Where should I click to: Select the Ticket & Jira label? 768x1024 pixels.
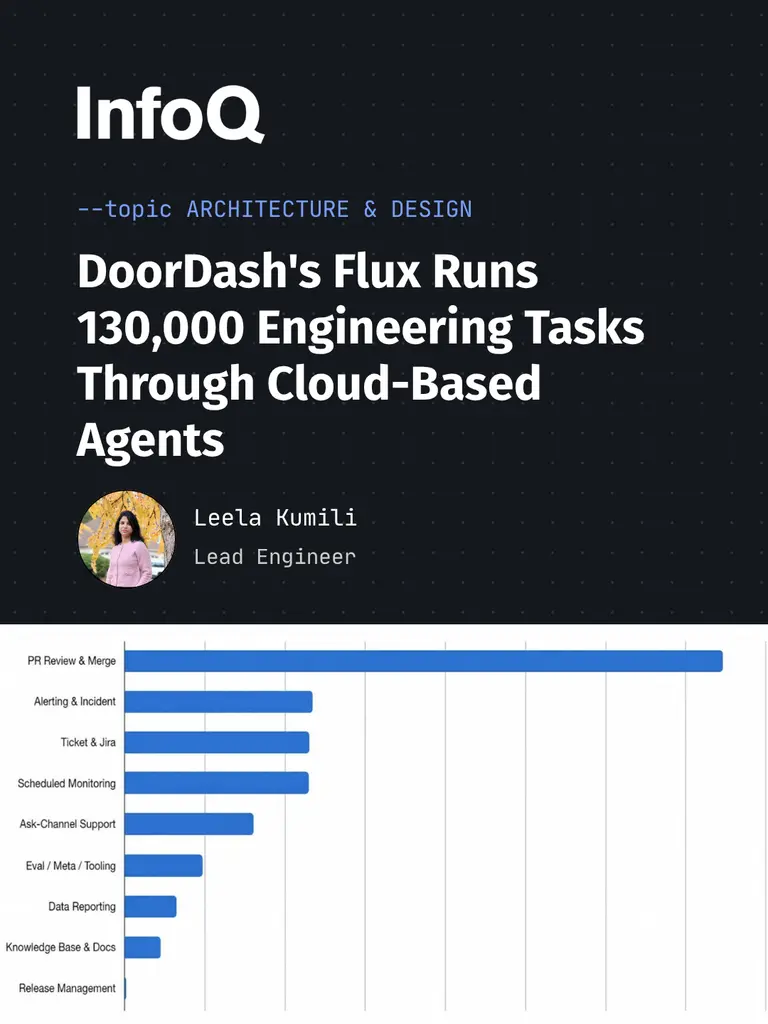tap(88, 743)
